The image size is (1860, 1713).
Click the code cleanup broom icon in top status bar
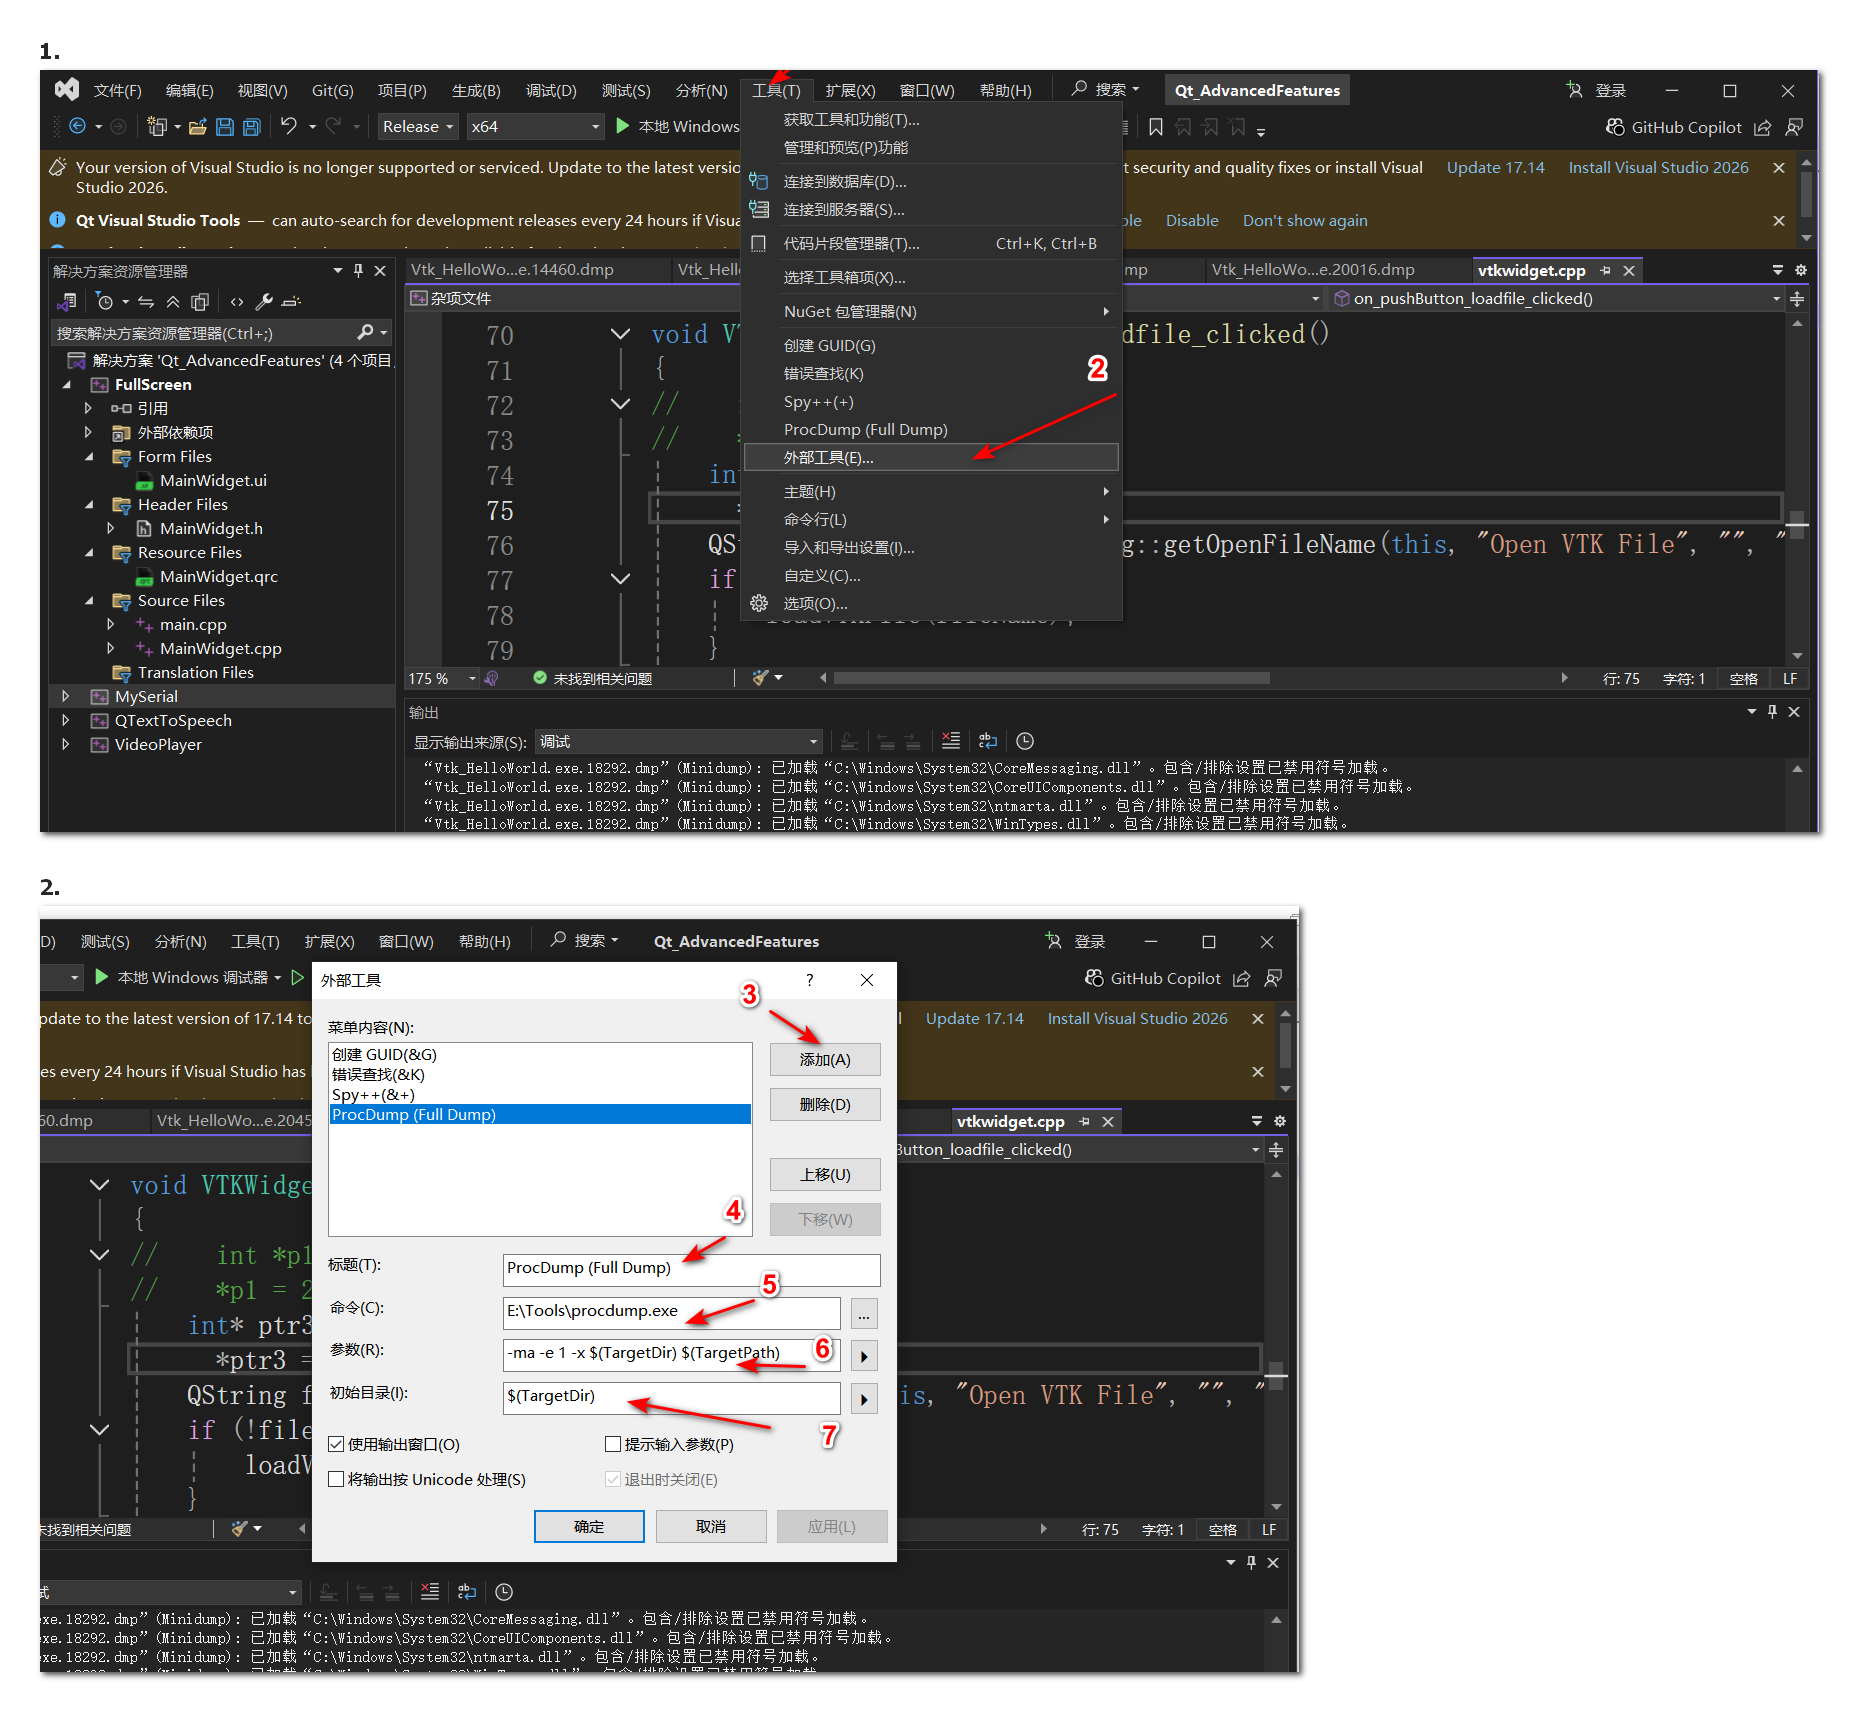[x=760, y=678]
